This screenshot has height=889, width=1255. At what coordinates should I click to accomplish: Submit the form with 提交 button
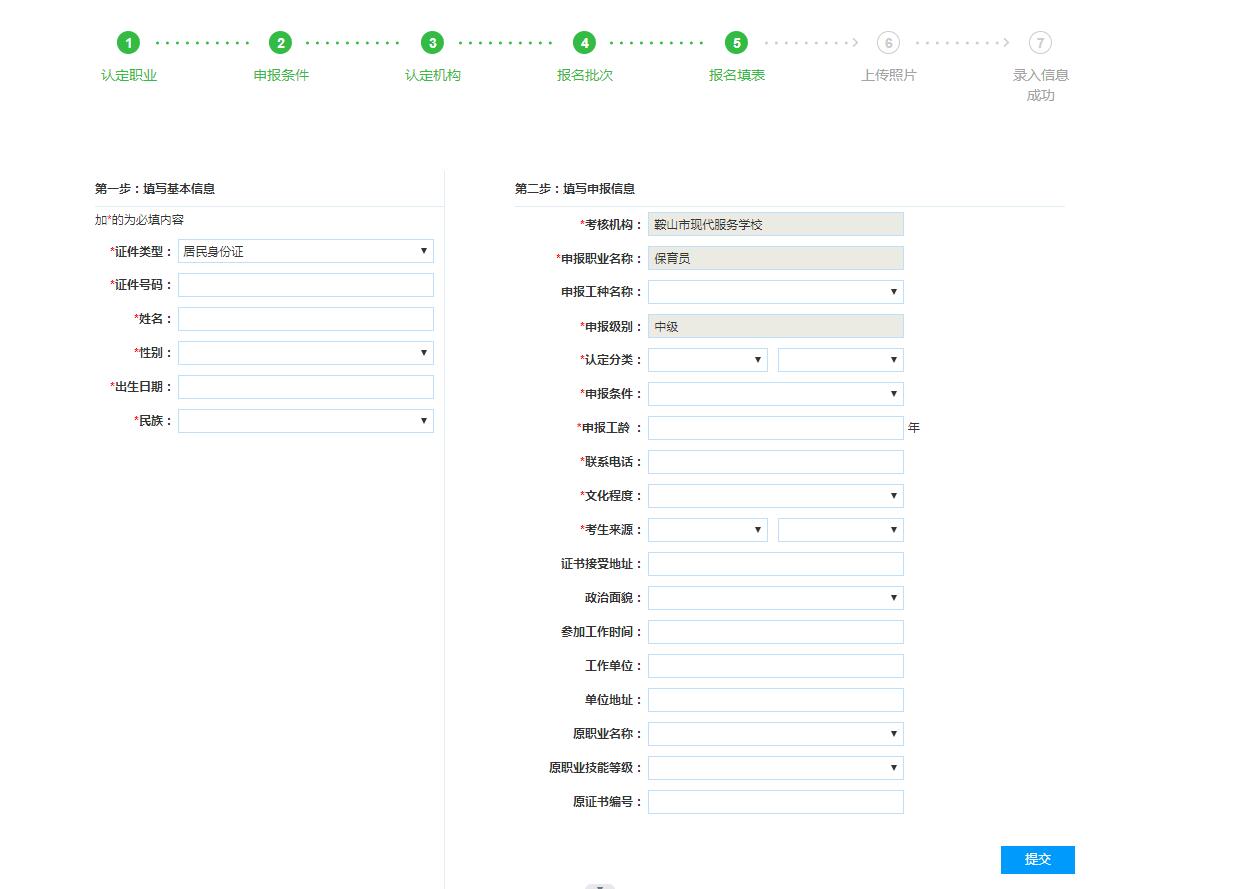[1038, 860]
